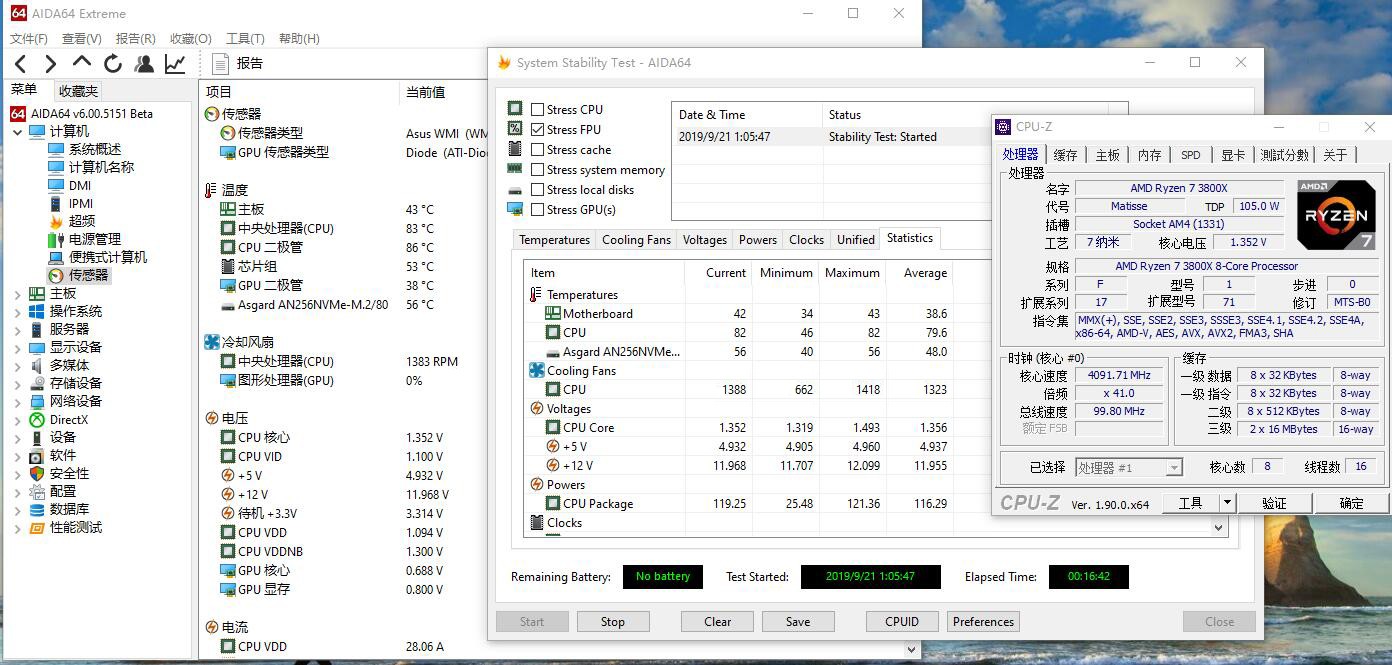Switch to the Cooling Fans tab
The image size is (1392, 665).
[x=636, y=240]
